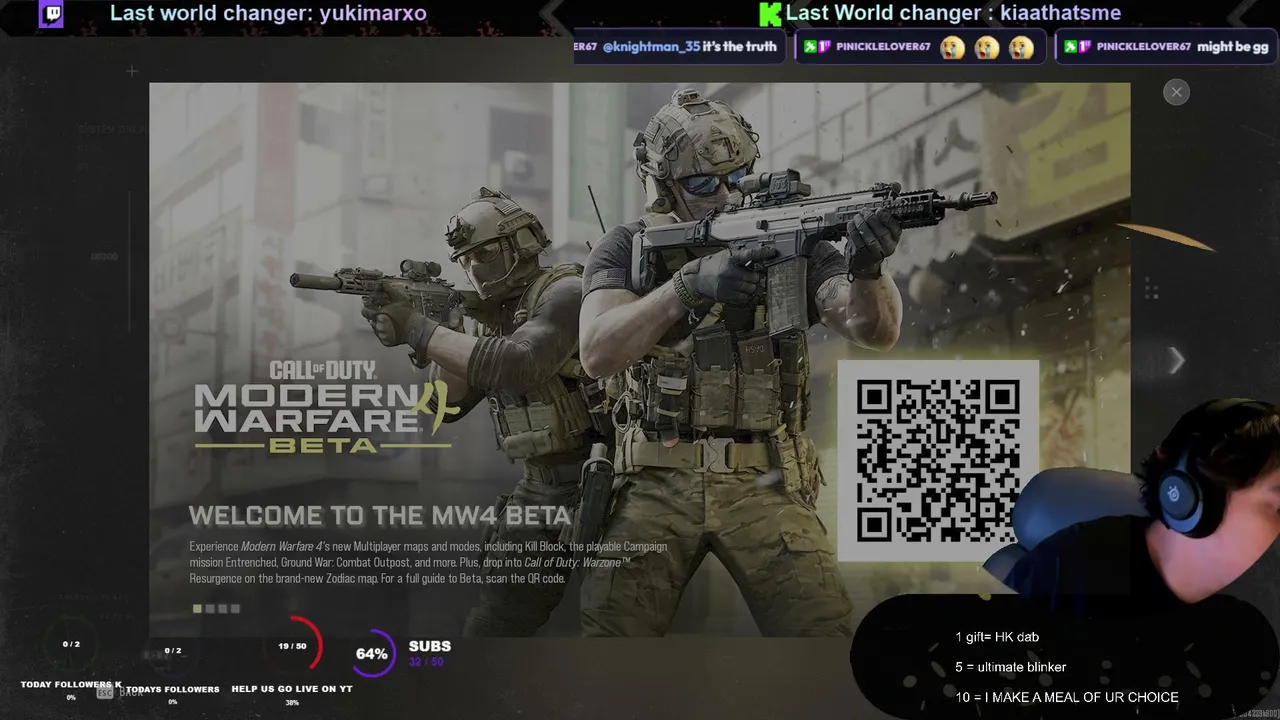1280x720 pixels.
Task: Click 'Last world changer: yukimarxo' text
Action: point(268,13)
